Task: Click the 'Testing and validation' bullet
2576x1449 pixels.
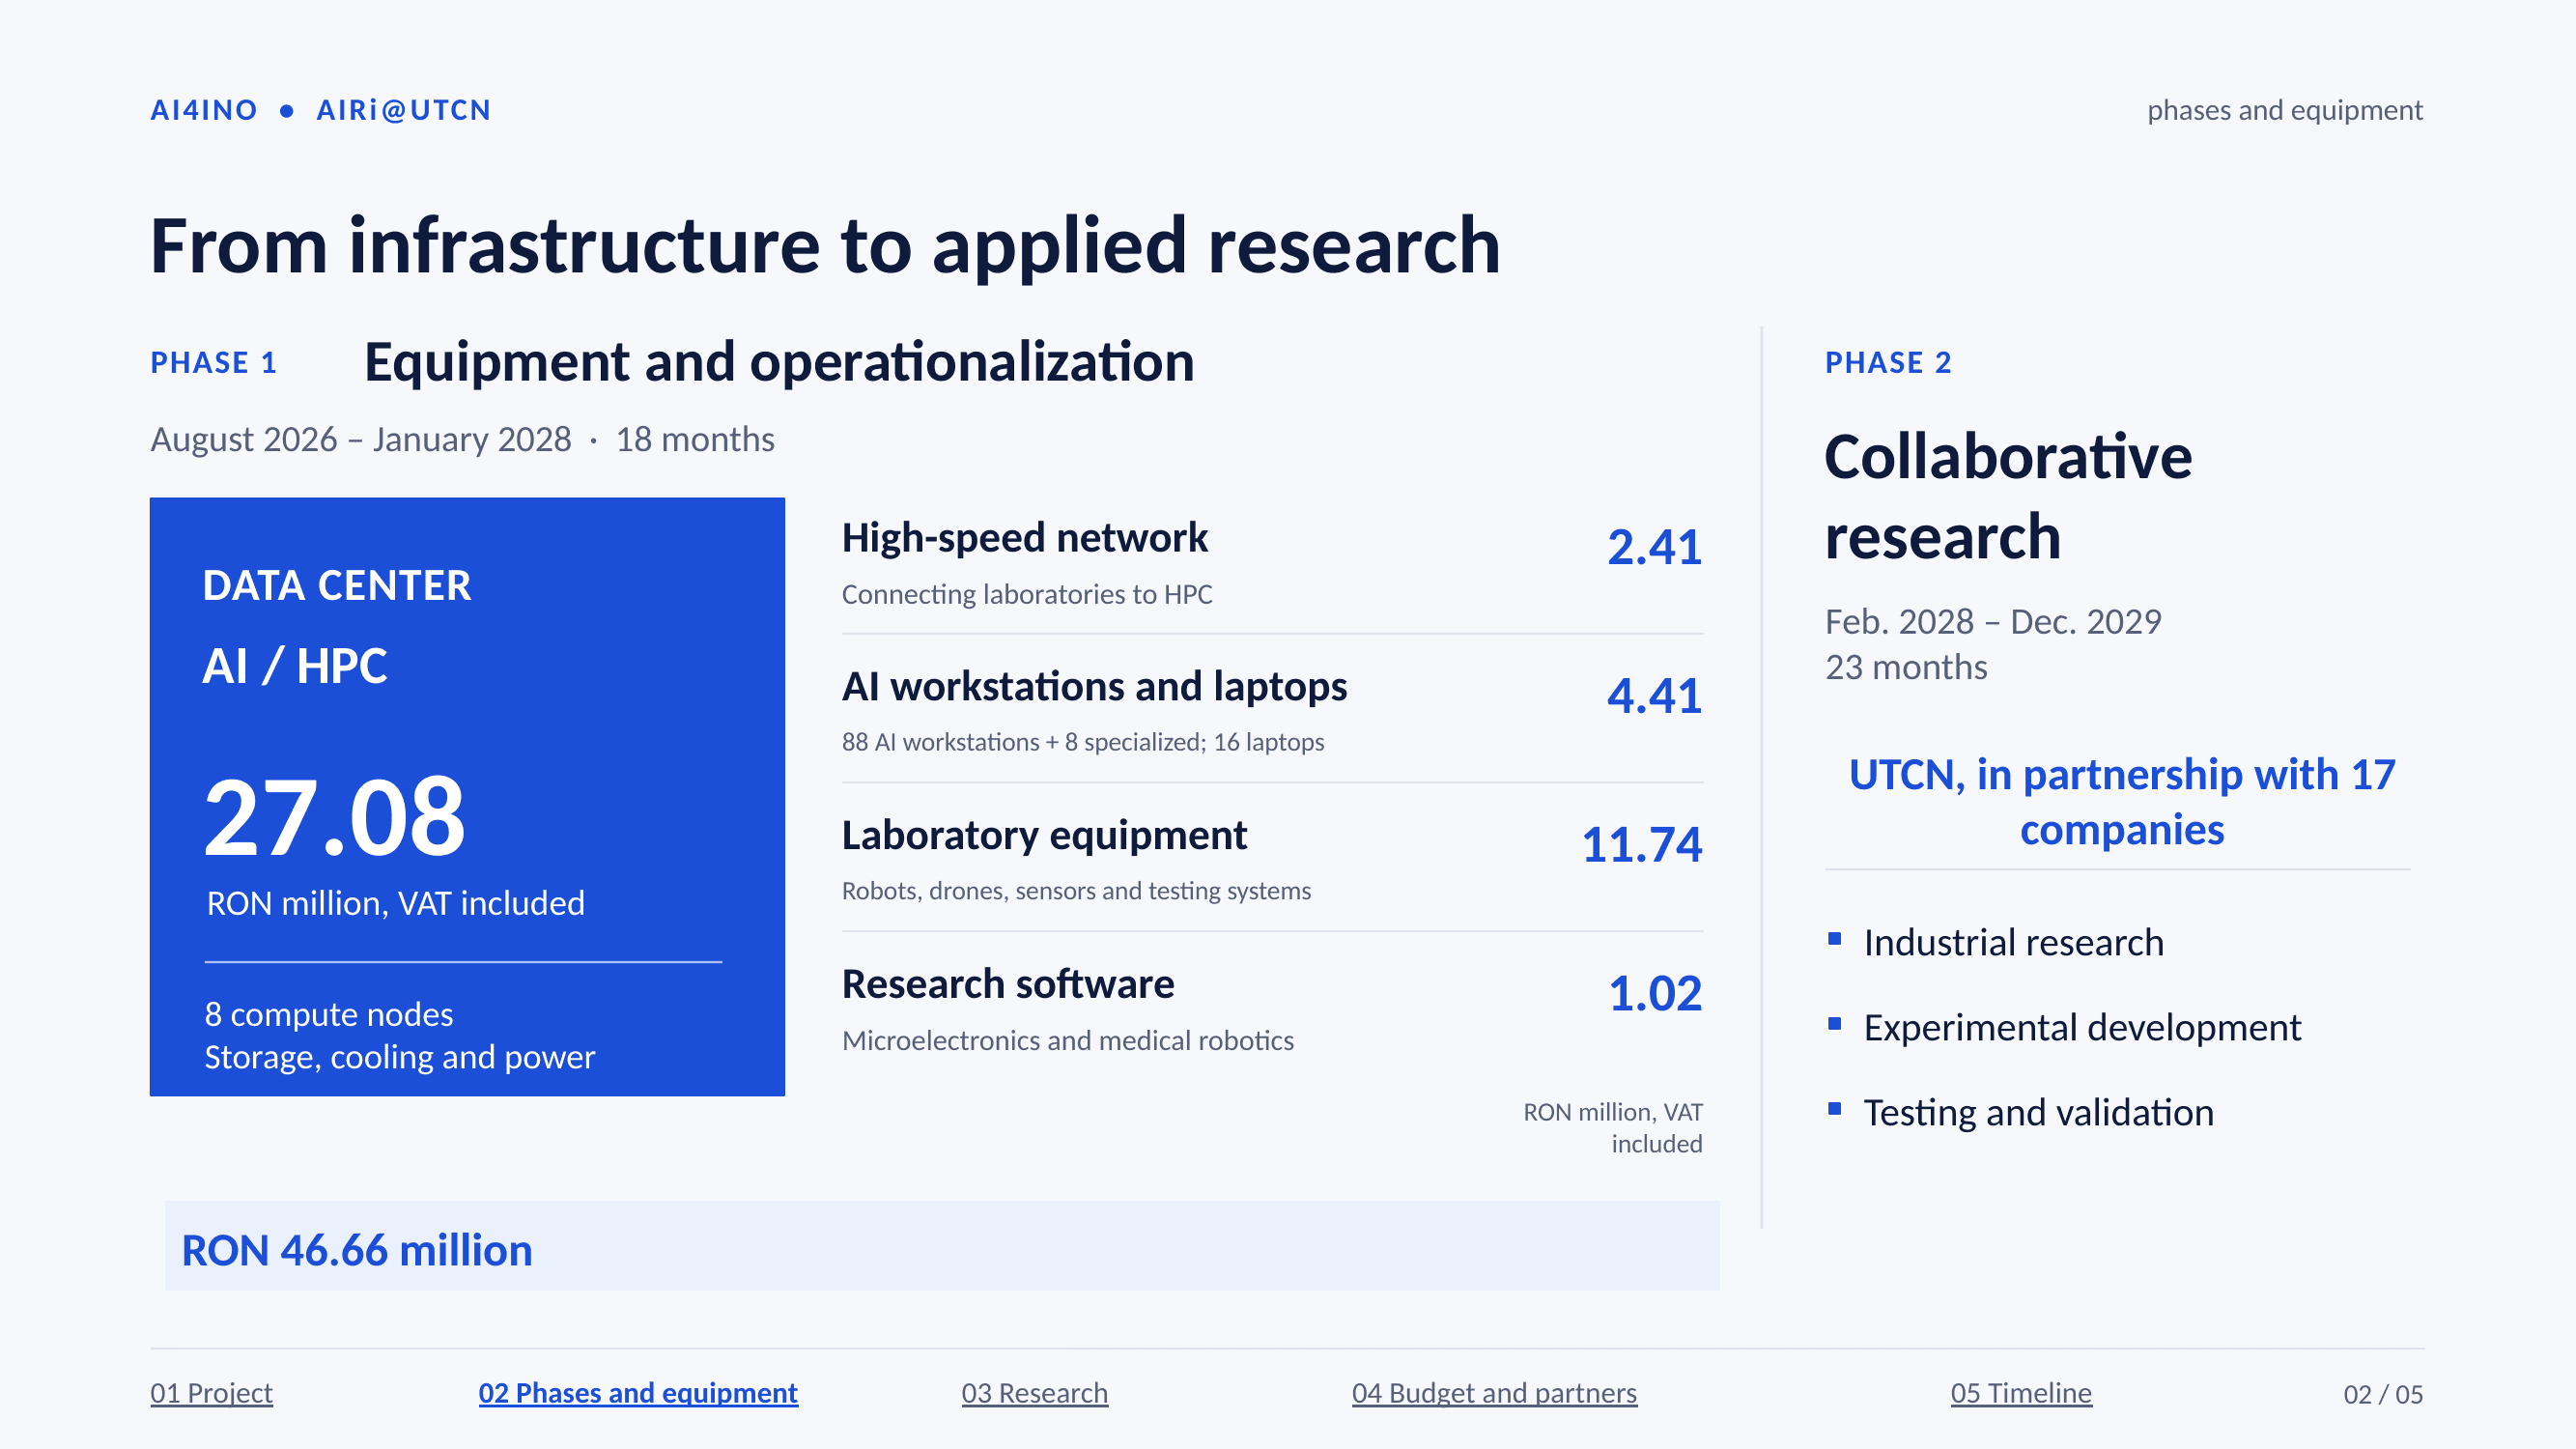Action: pos(2038,1113)
